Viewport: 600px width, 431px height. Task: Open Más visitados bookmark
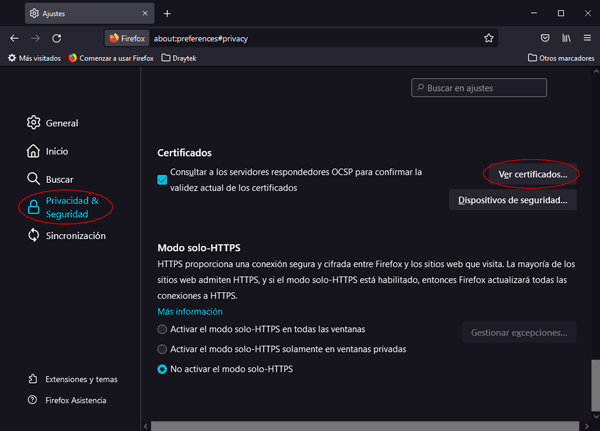pos(34,58)
